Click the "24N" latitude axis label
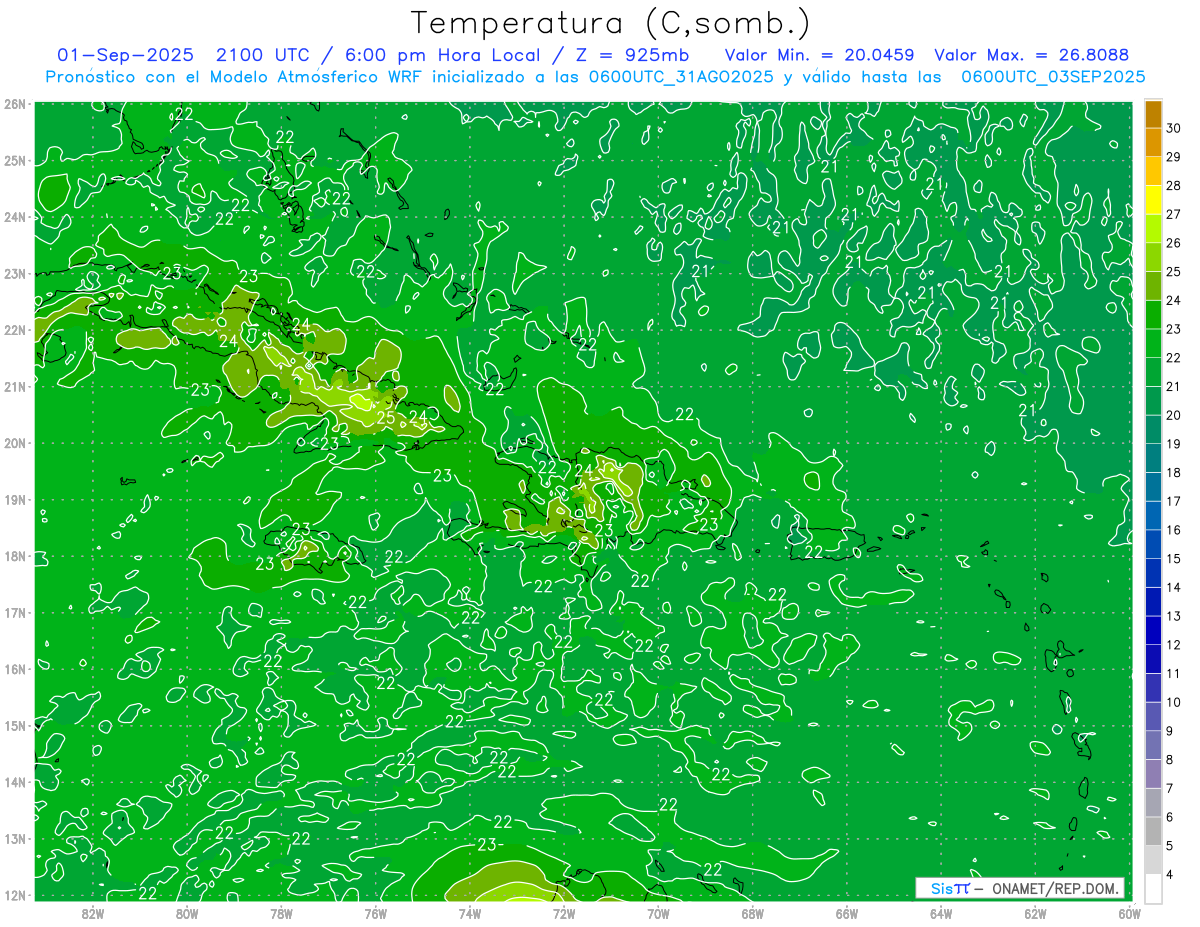1200x927 pixels. pos(14,217)
